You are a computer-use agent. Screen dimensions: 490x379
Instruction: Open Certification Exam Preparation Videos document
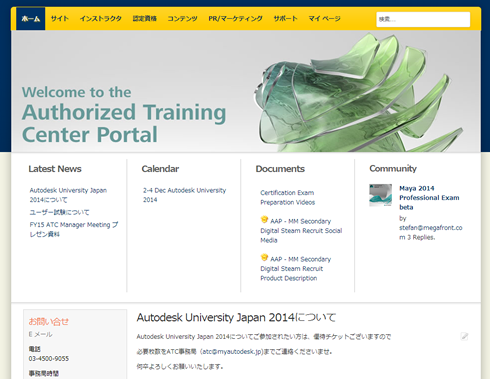tap(288, 197)
